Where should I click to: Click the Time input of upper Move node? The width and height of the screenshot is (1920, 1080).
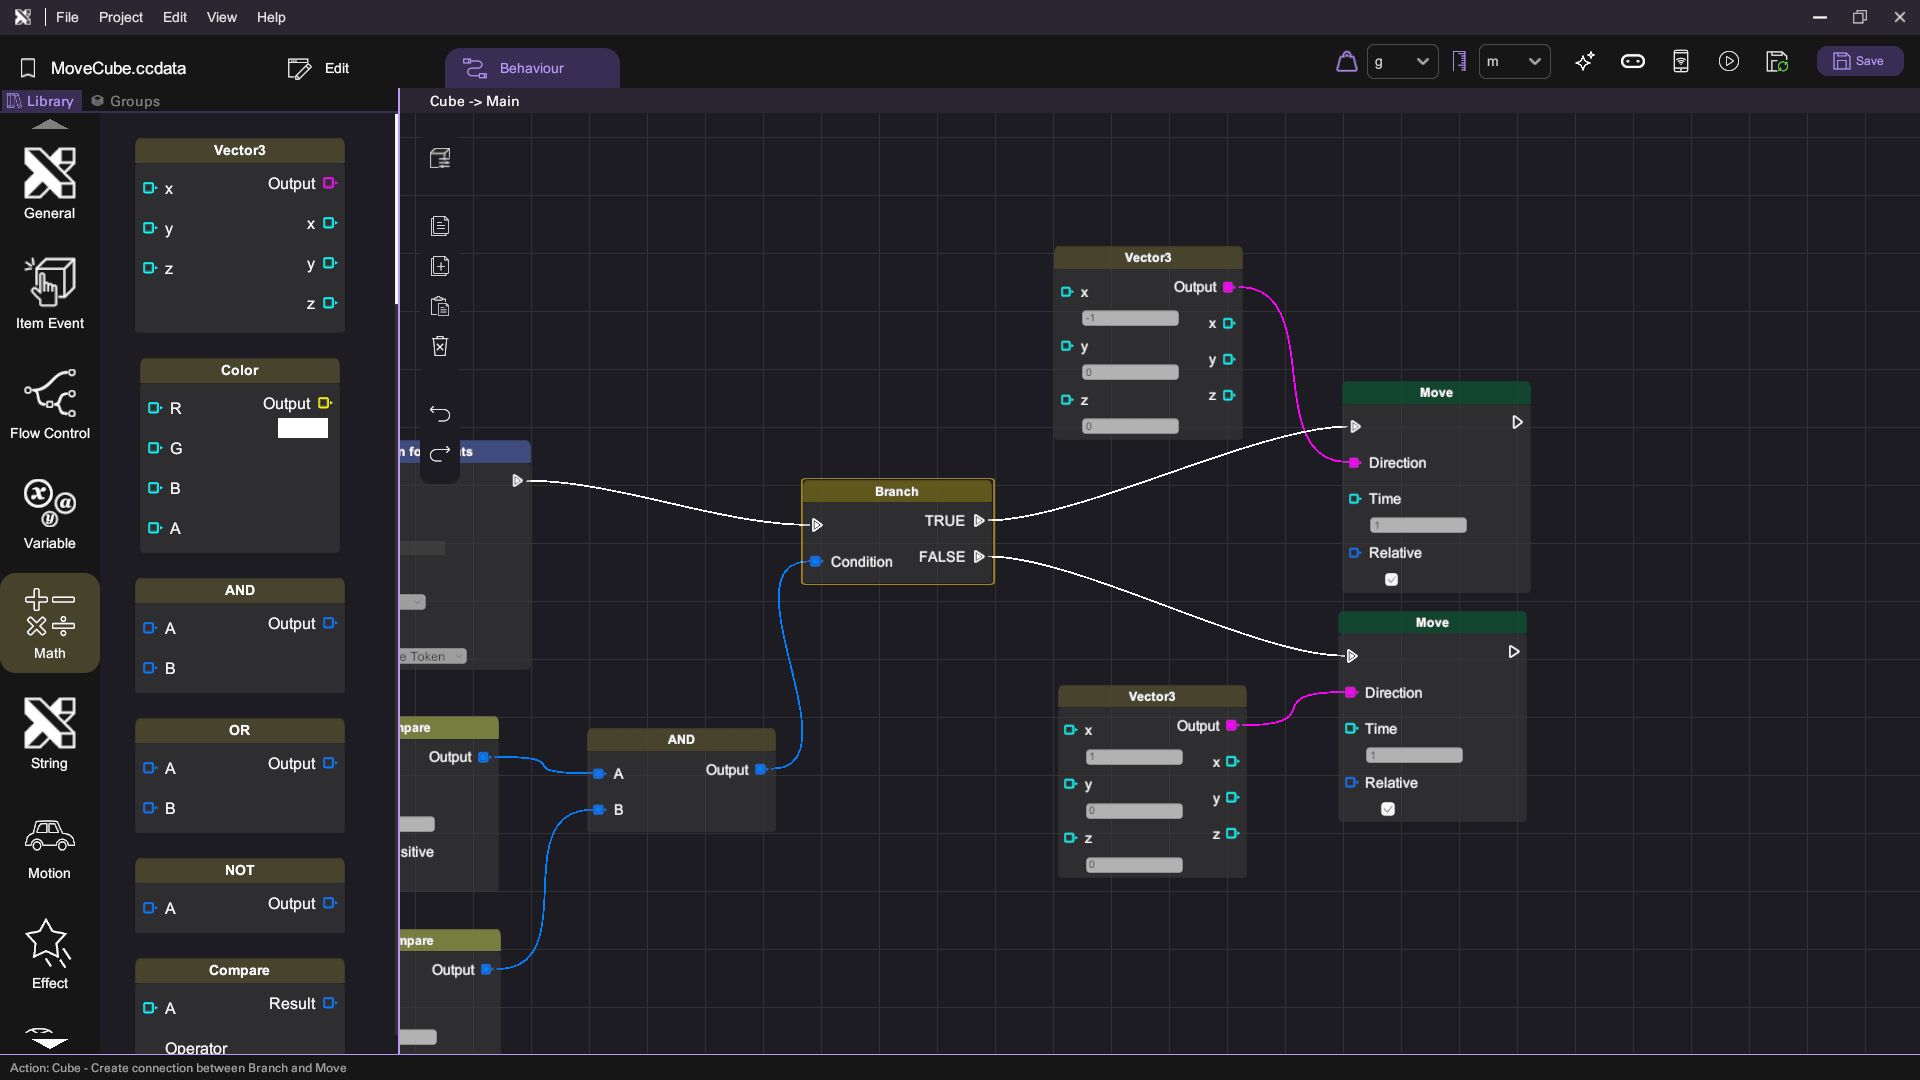coord(1417,526)
